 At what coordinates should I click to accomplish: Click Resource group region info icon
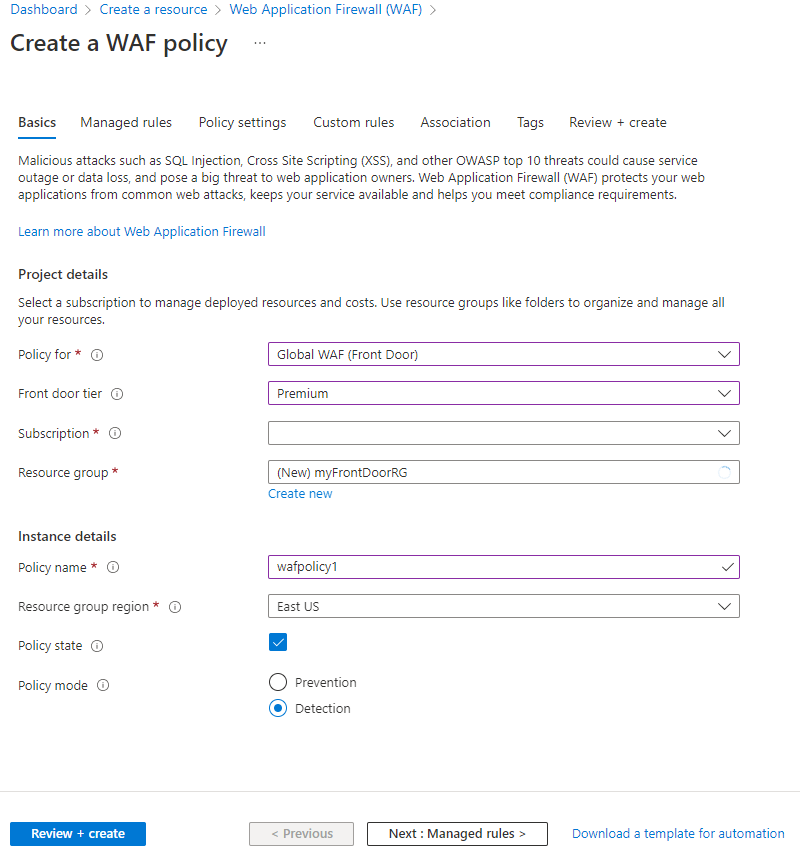tap(175, 607)
